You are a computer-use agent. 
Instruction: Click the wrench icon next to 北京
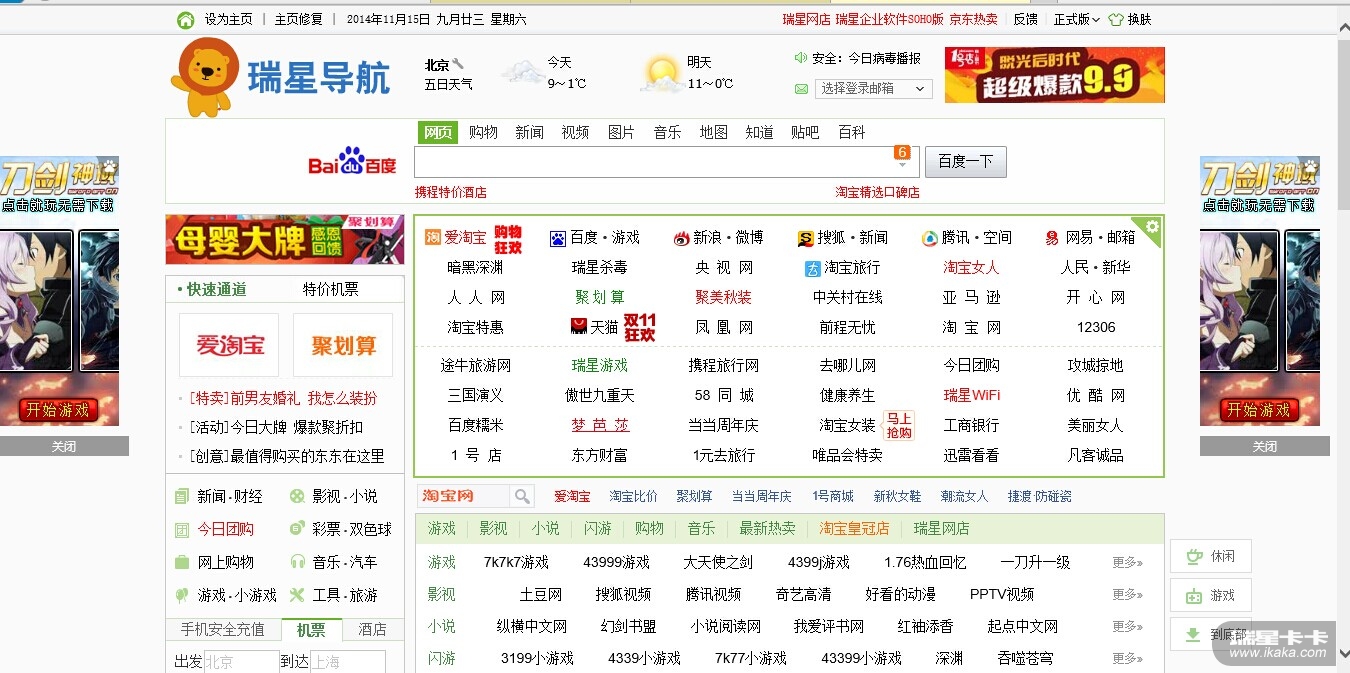458,64
